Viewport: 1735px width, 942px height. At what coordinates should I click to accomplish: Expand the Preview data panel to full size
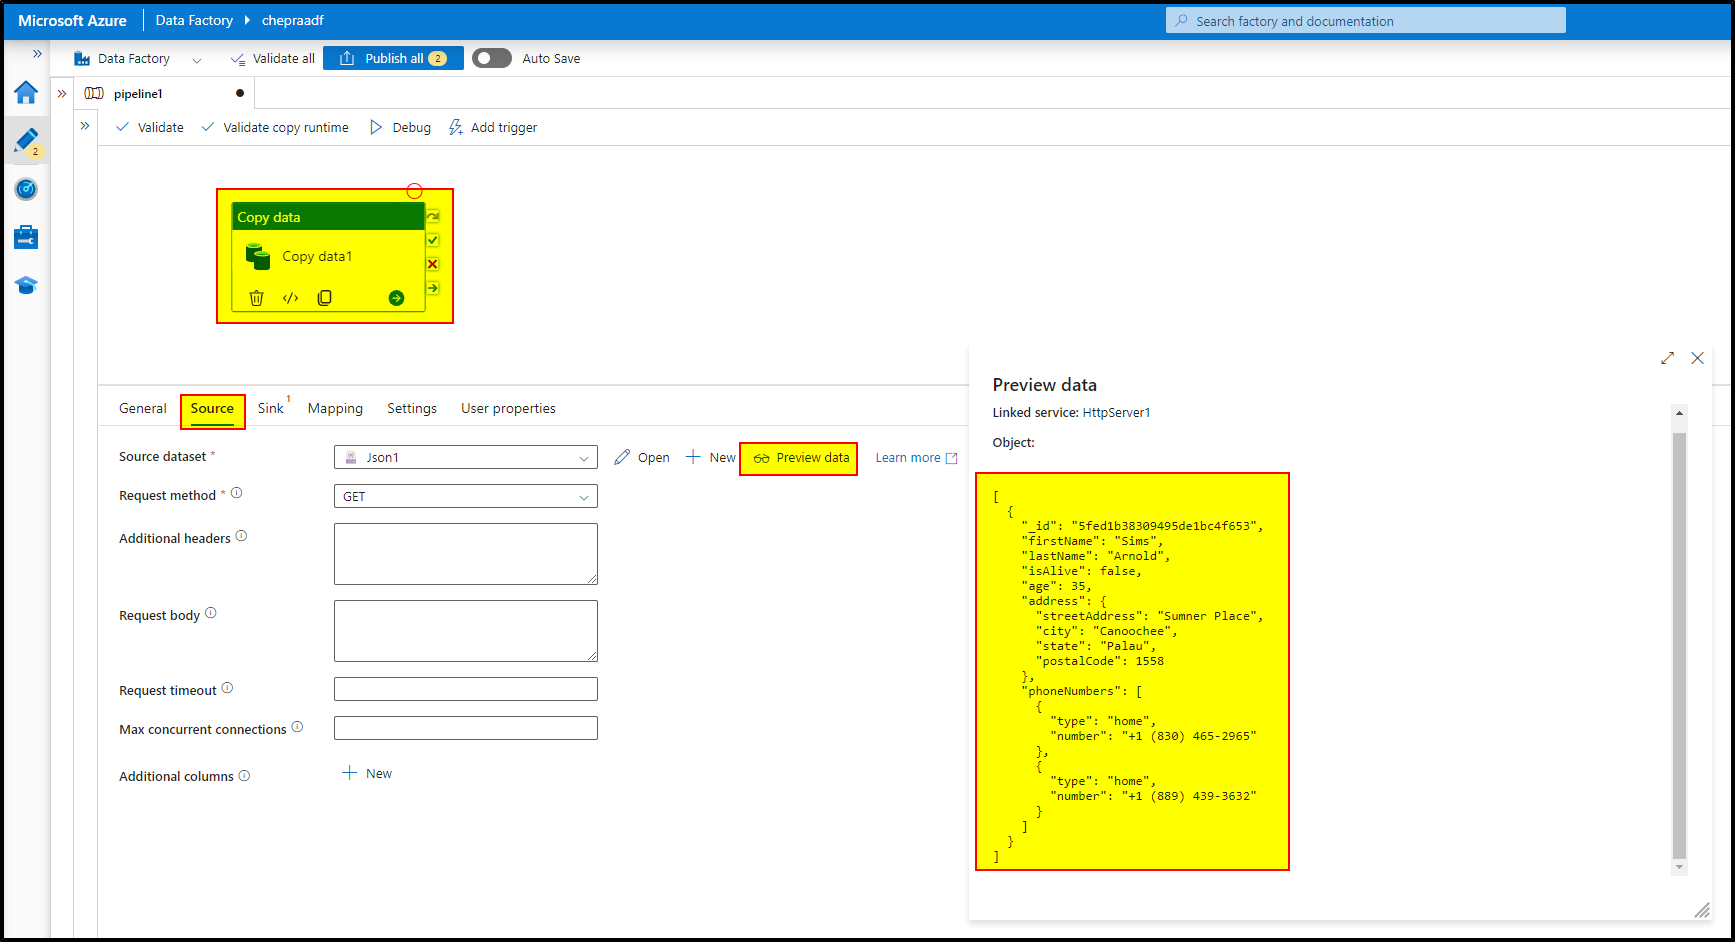pos(1667,358)
